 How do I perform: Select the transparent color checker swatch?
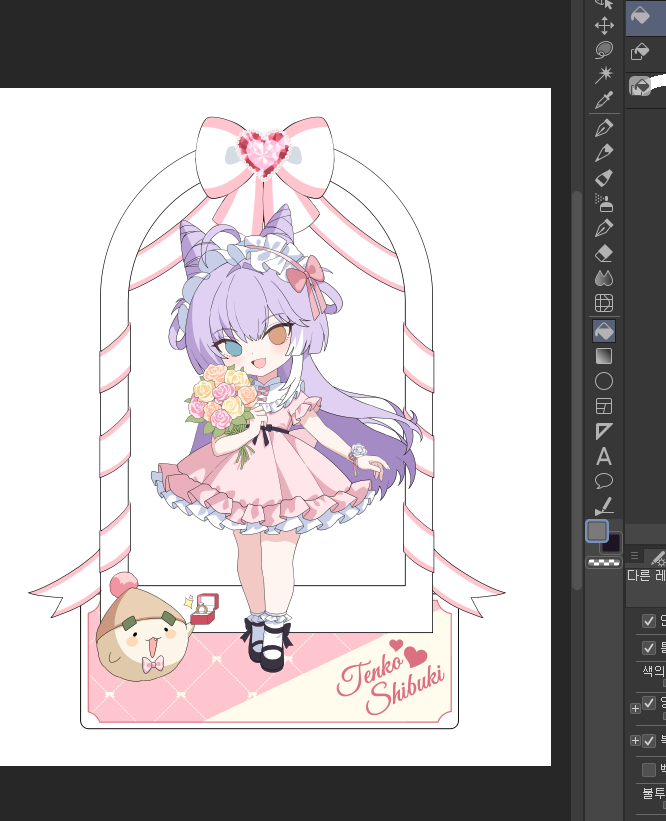tap(604, 563)
